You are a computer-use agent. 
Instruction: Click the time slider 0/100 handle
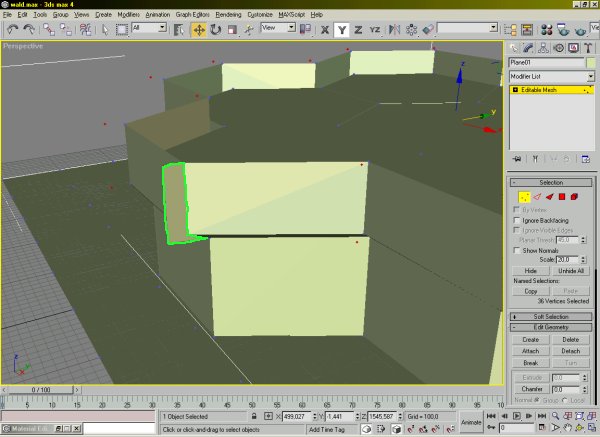(41, 389)
